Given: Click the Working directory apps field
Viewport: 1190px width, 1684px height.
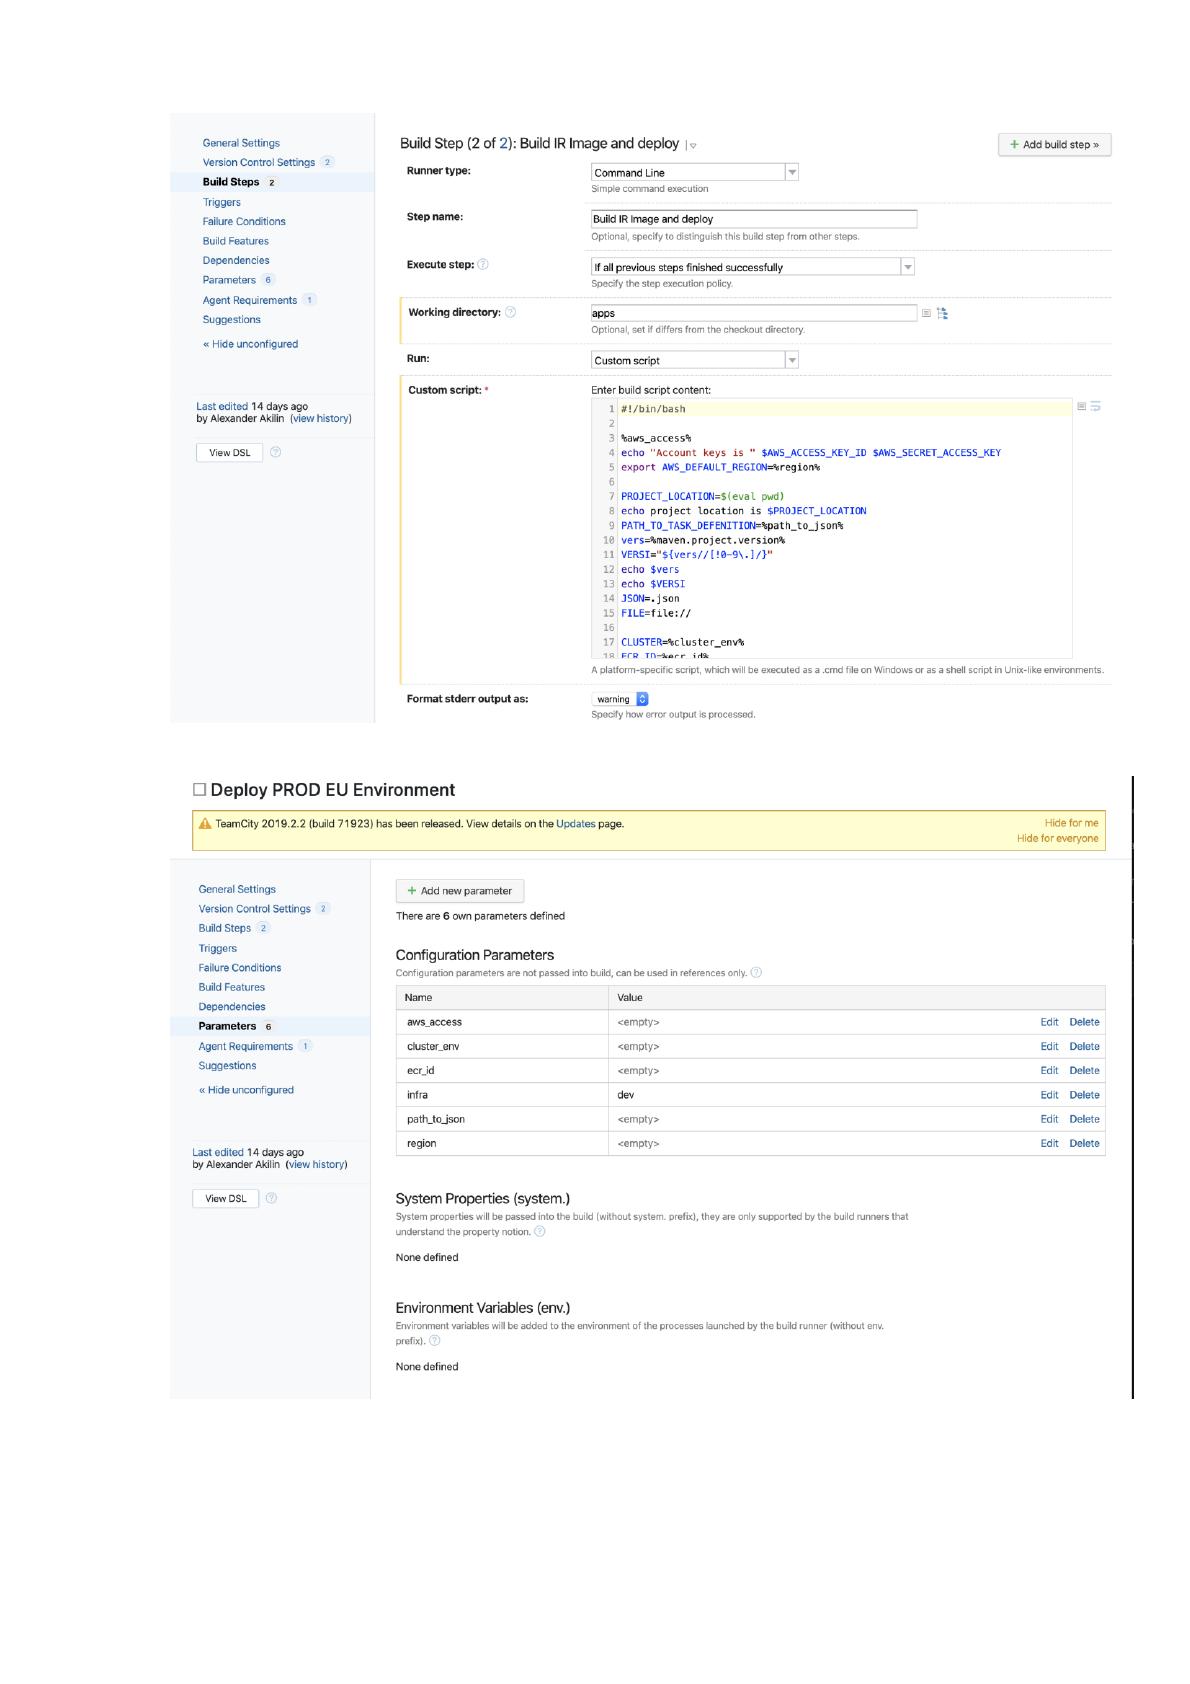Looking at the screenshot, I should pyautogui.click(x=754, y=313).
